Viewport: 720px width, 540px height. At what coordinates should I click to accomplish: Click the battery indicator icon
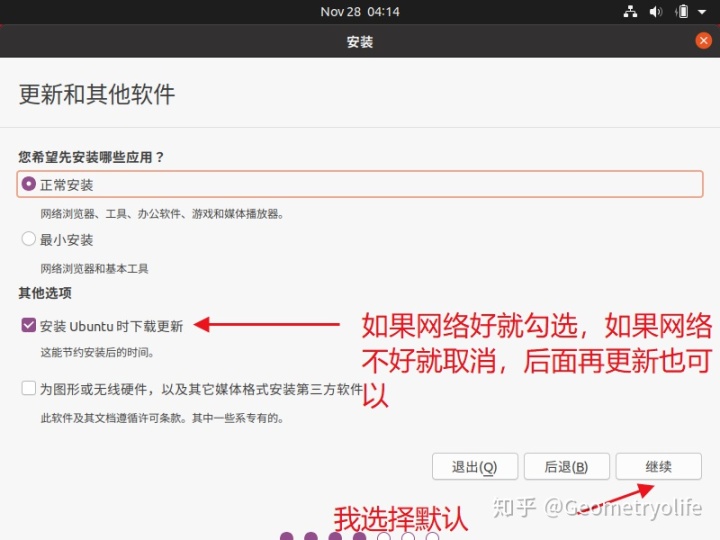pyautogui.click(x=682, y=11)
